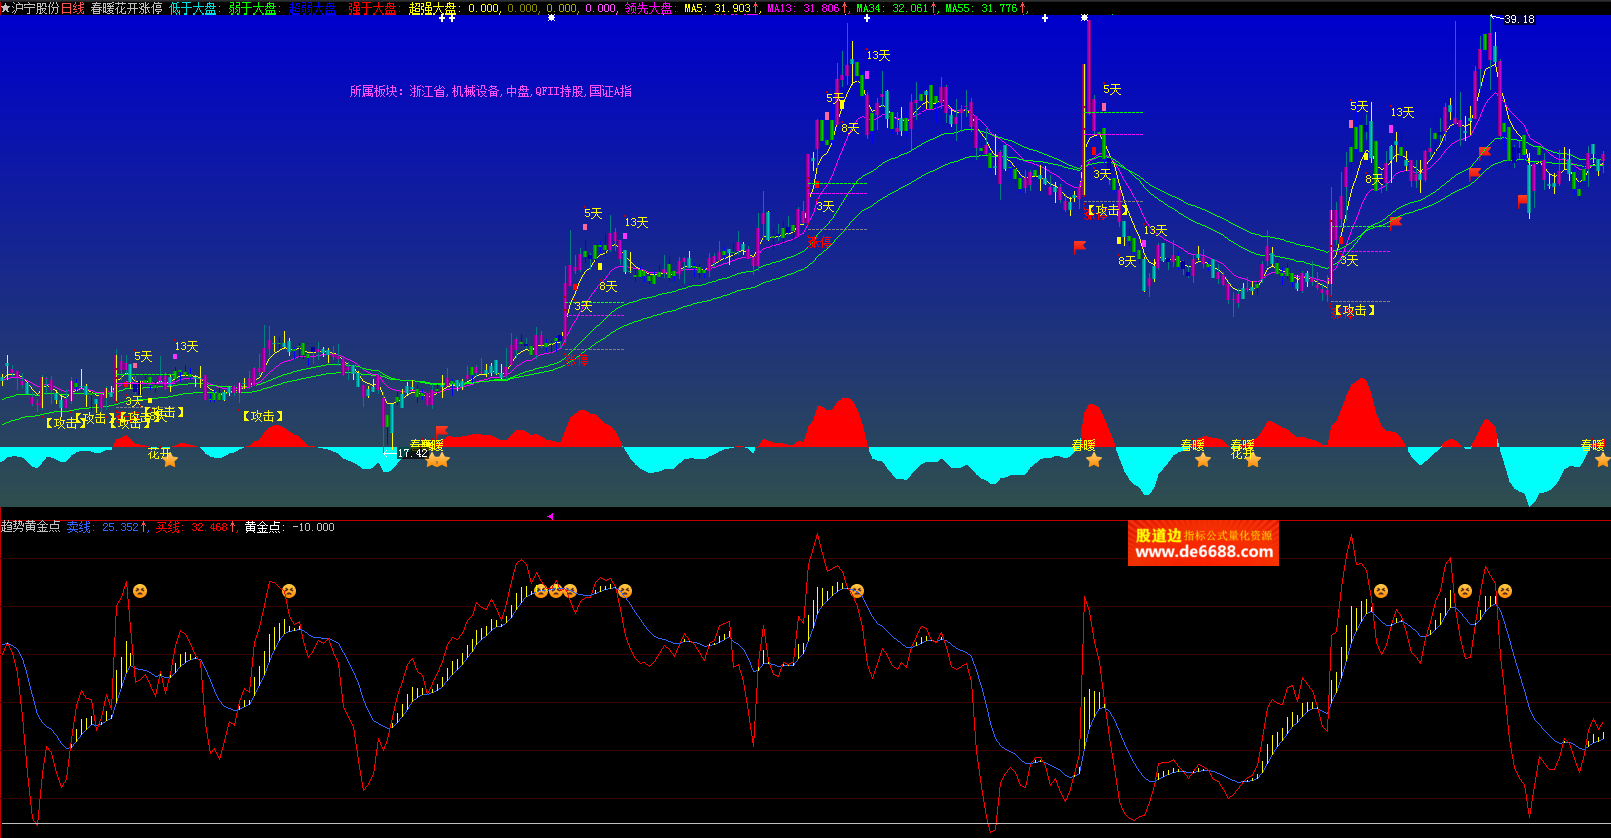Click the 领先大盘 label in the header
1611x838 pixels.
coord(648,8)
